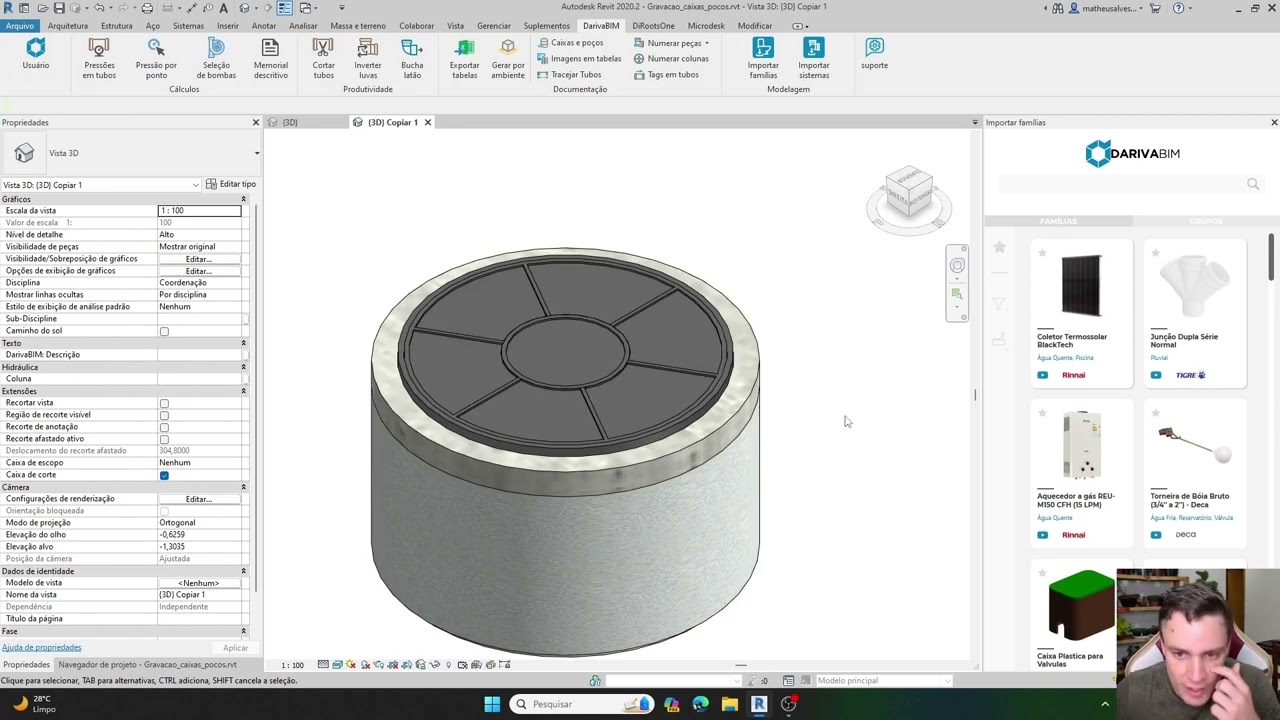
Task: Click the Pressão por ponto tool
Action: click(x=156, y=58)
